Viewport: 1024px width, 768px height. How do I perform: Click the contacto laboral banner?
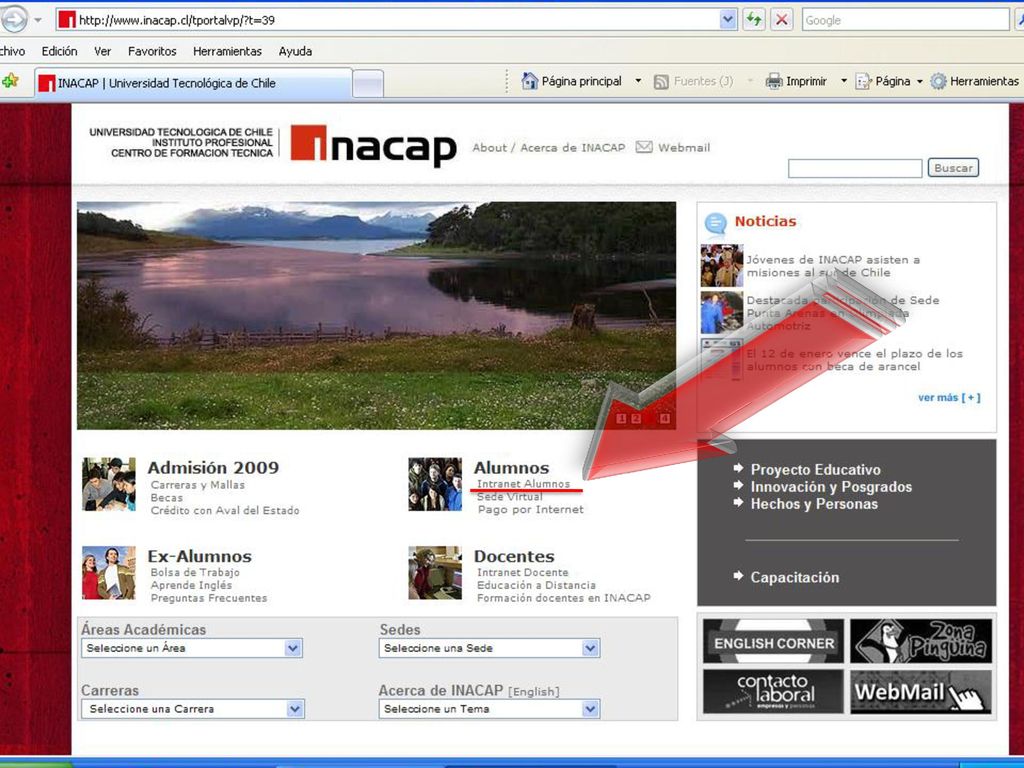point(774,692)
